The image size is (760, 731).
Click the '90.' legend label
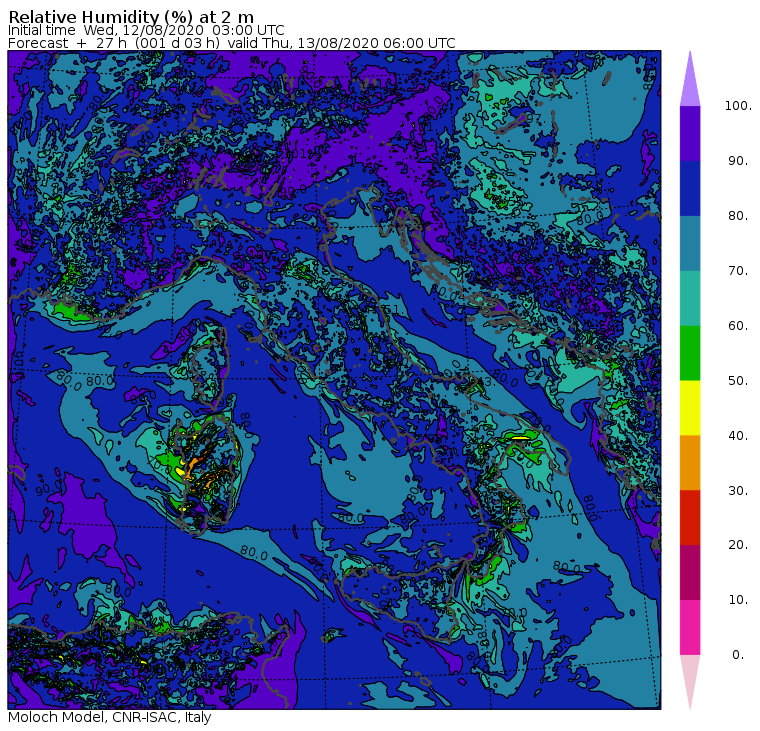point(738,161)
